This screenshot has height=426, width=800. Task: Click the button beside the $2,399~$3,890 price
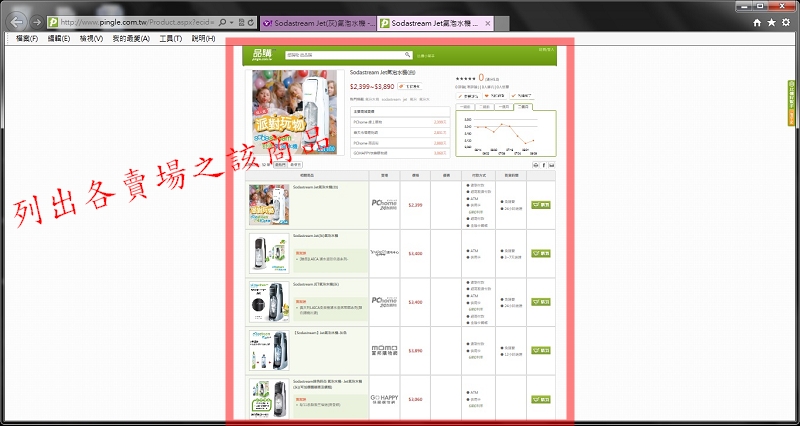click(x=410, y=87)
